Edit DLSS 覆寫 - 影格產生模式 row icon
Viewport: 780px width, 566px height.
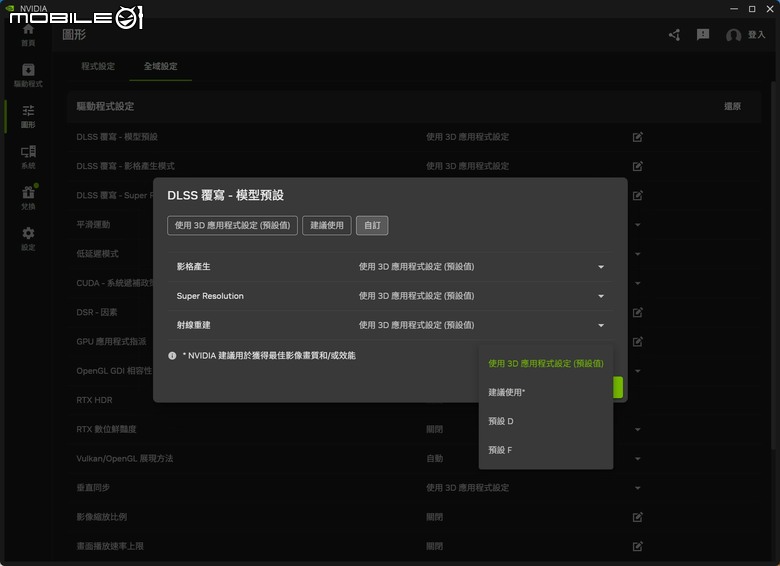[x=637, y=166]
